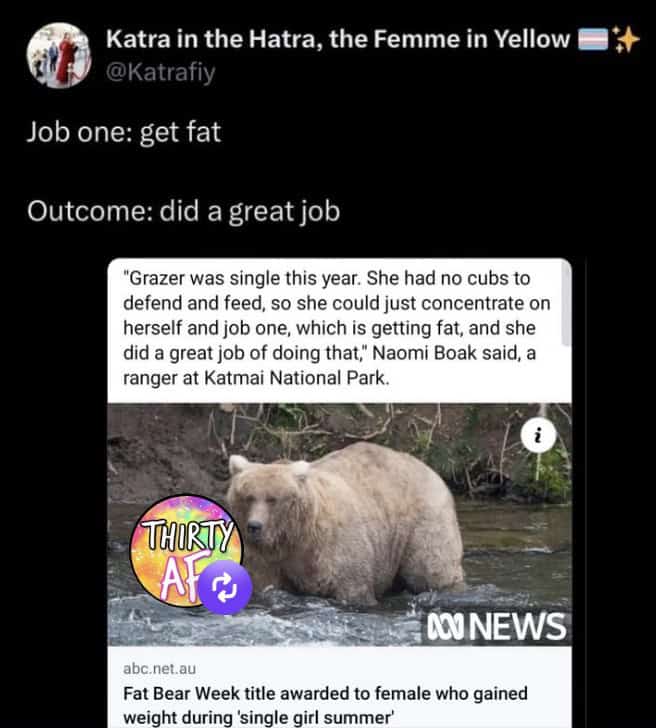This screenshot has height=728, width=656.
Task: Click the sparkles emoji after the display name
Action: click(x=625, y=39)
